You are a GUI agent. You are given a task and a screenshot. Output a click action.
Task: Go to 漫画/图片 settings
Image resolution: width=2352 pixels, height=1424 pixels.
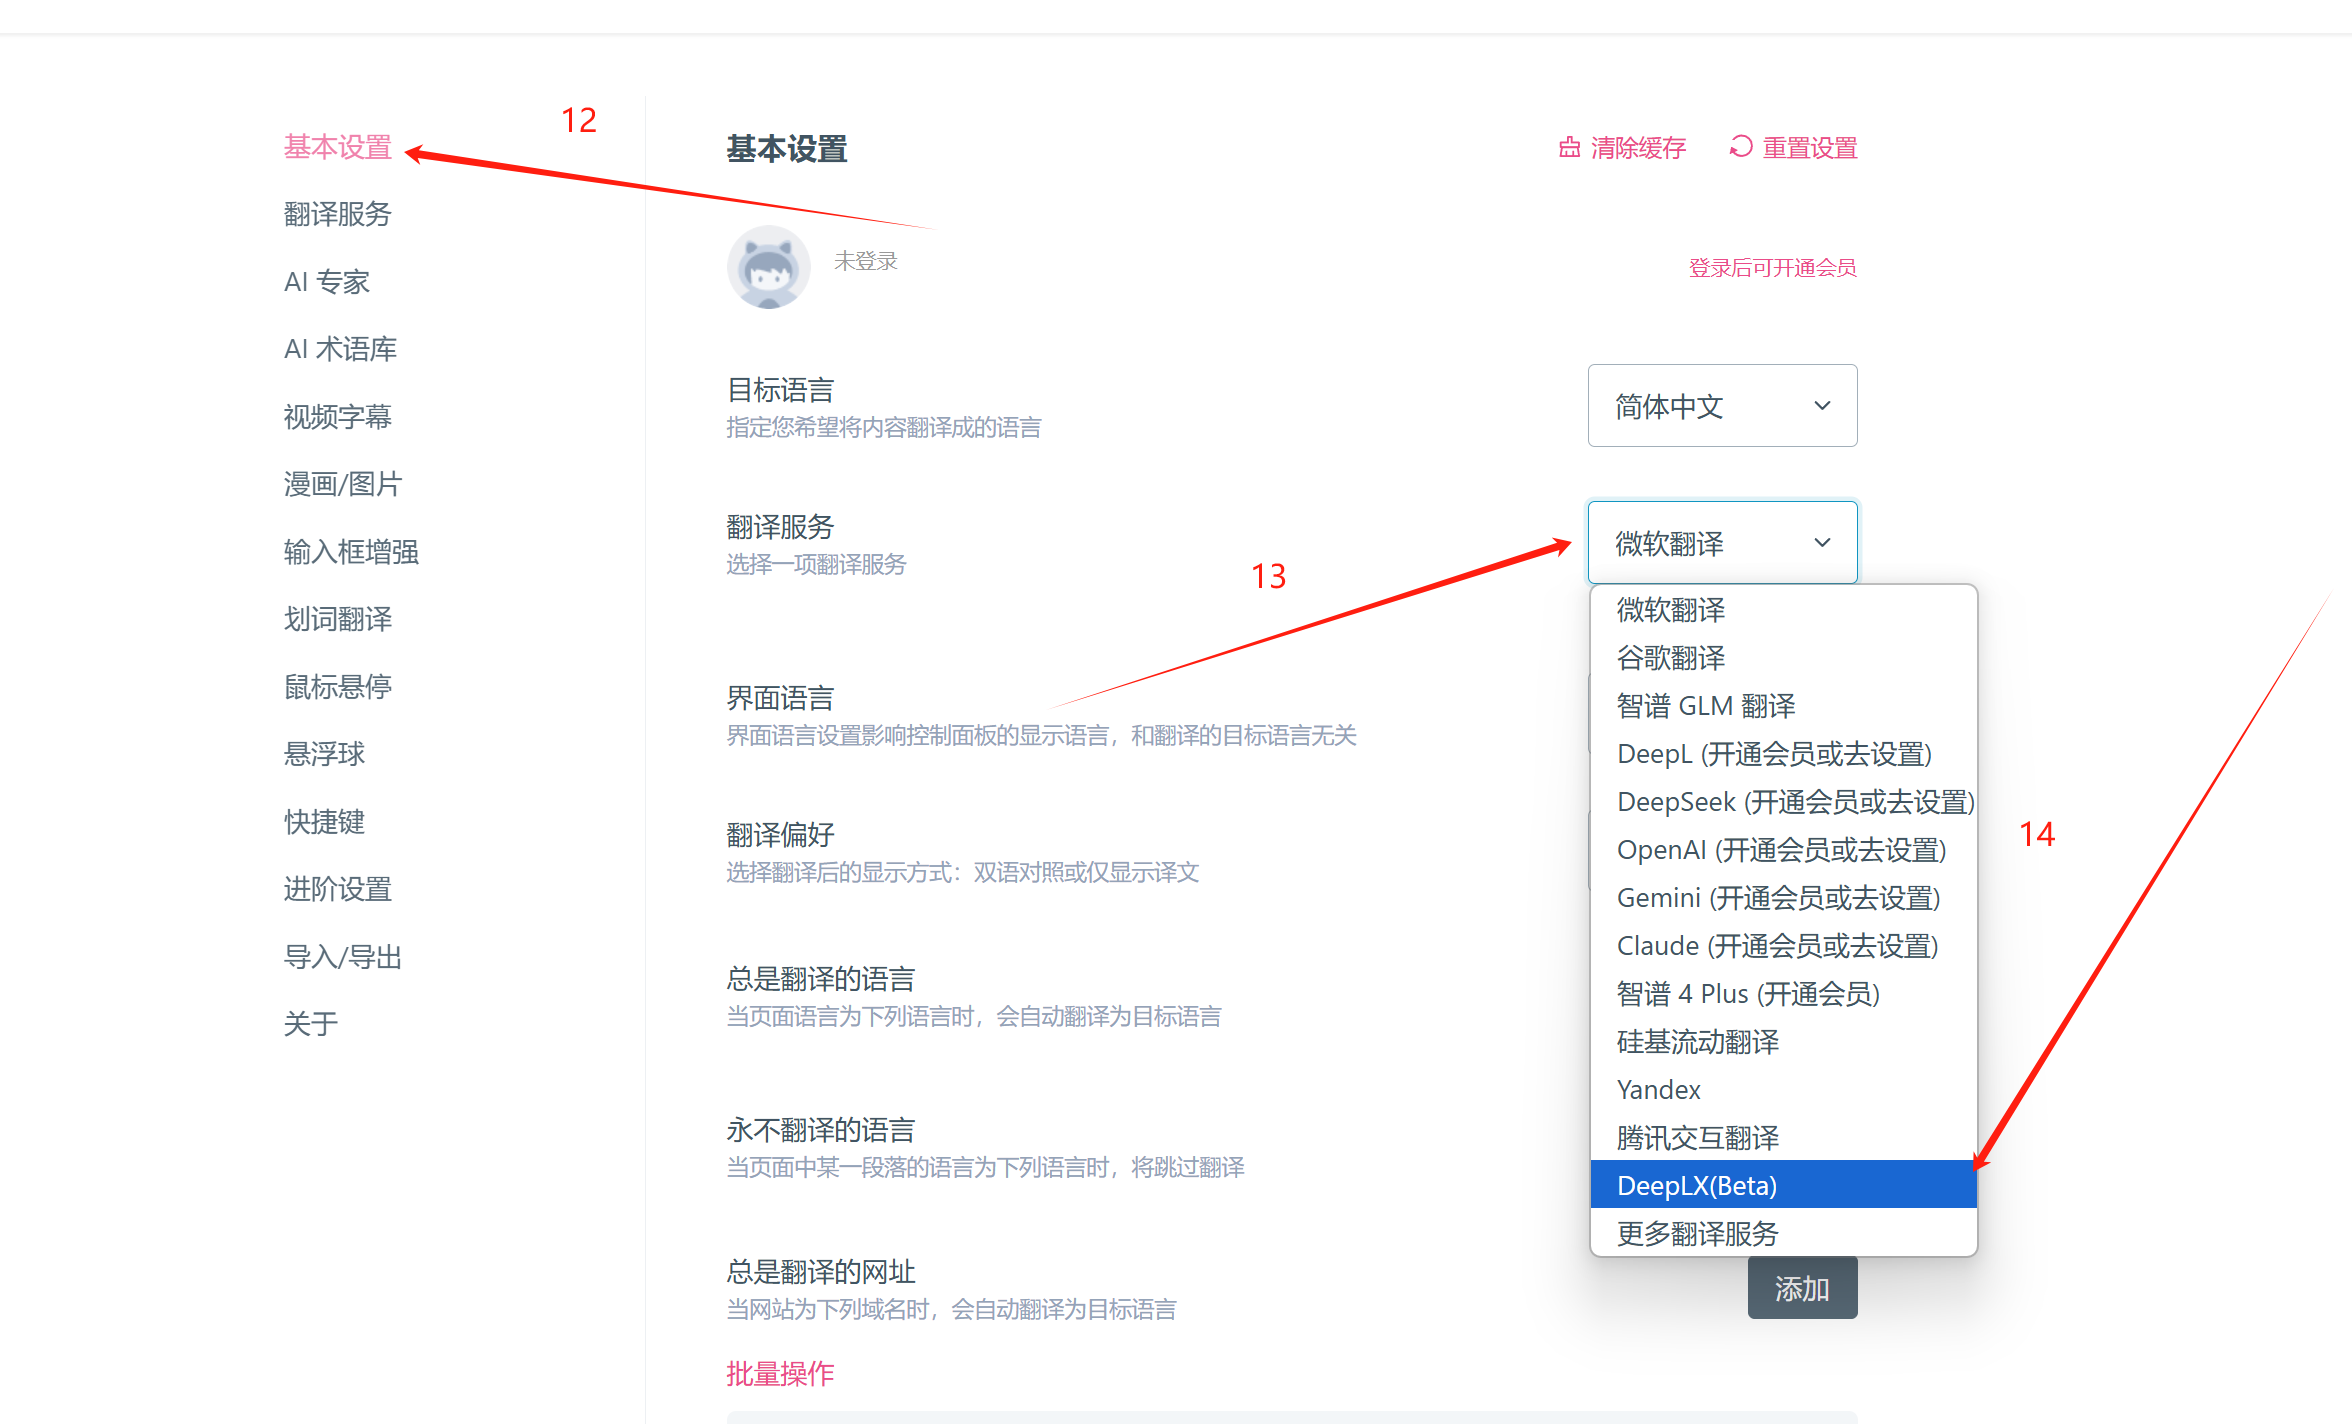coord(342,484)
